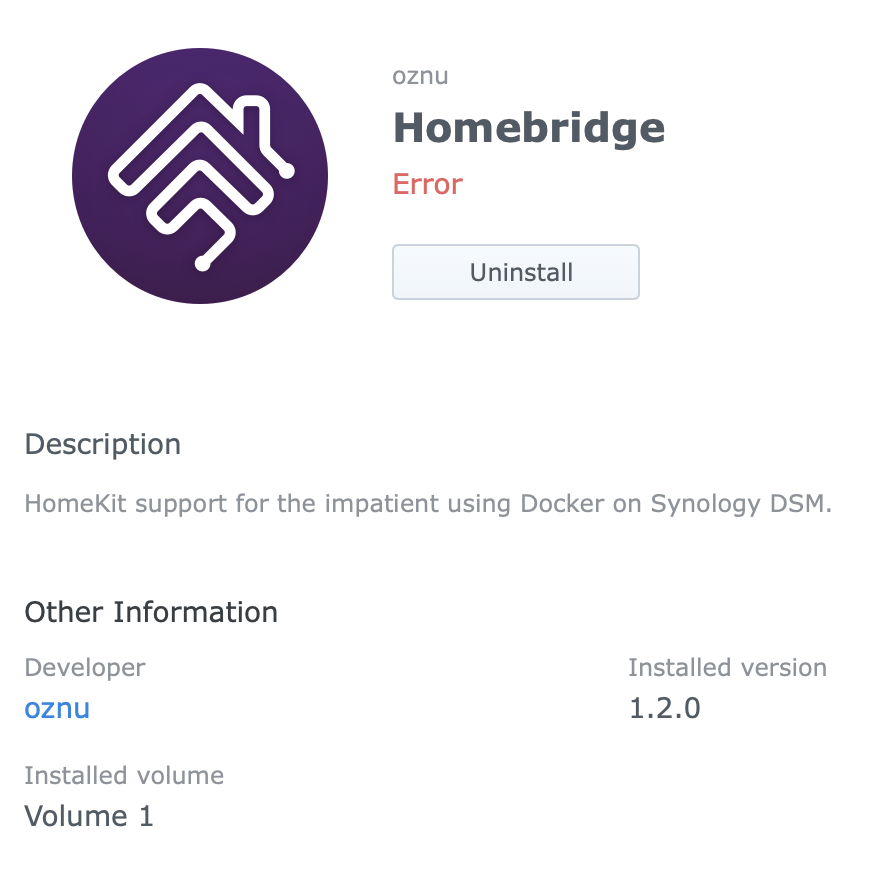Click the Installed volume label
This screenshot has width=882, height=886.
point(124,775)
